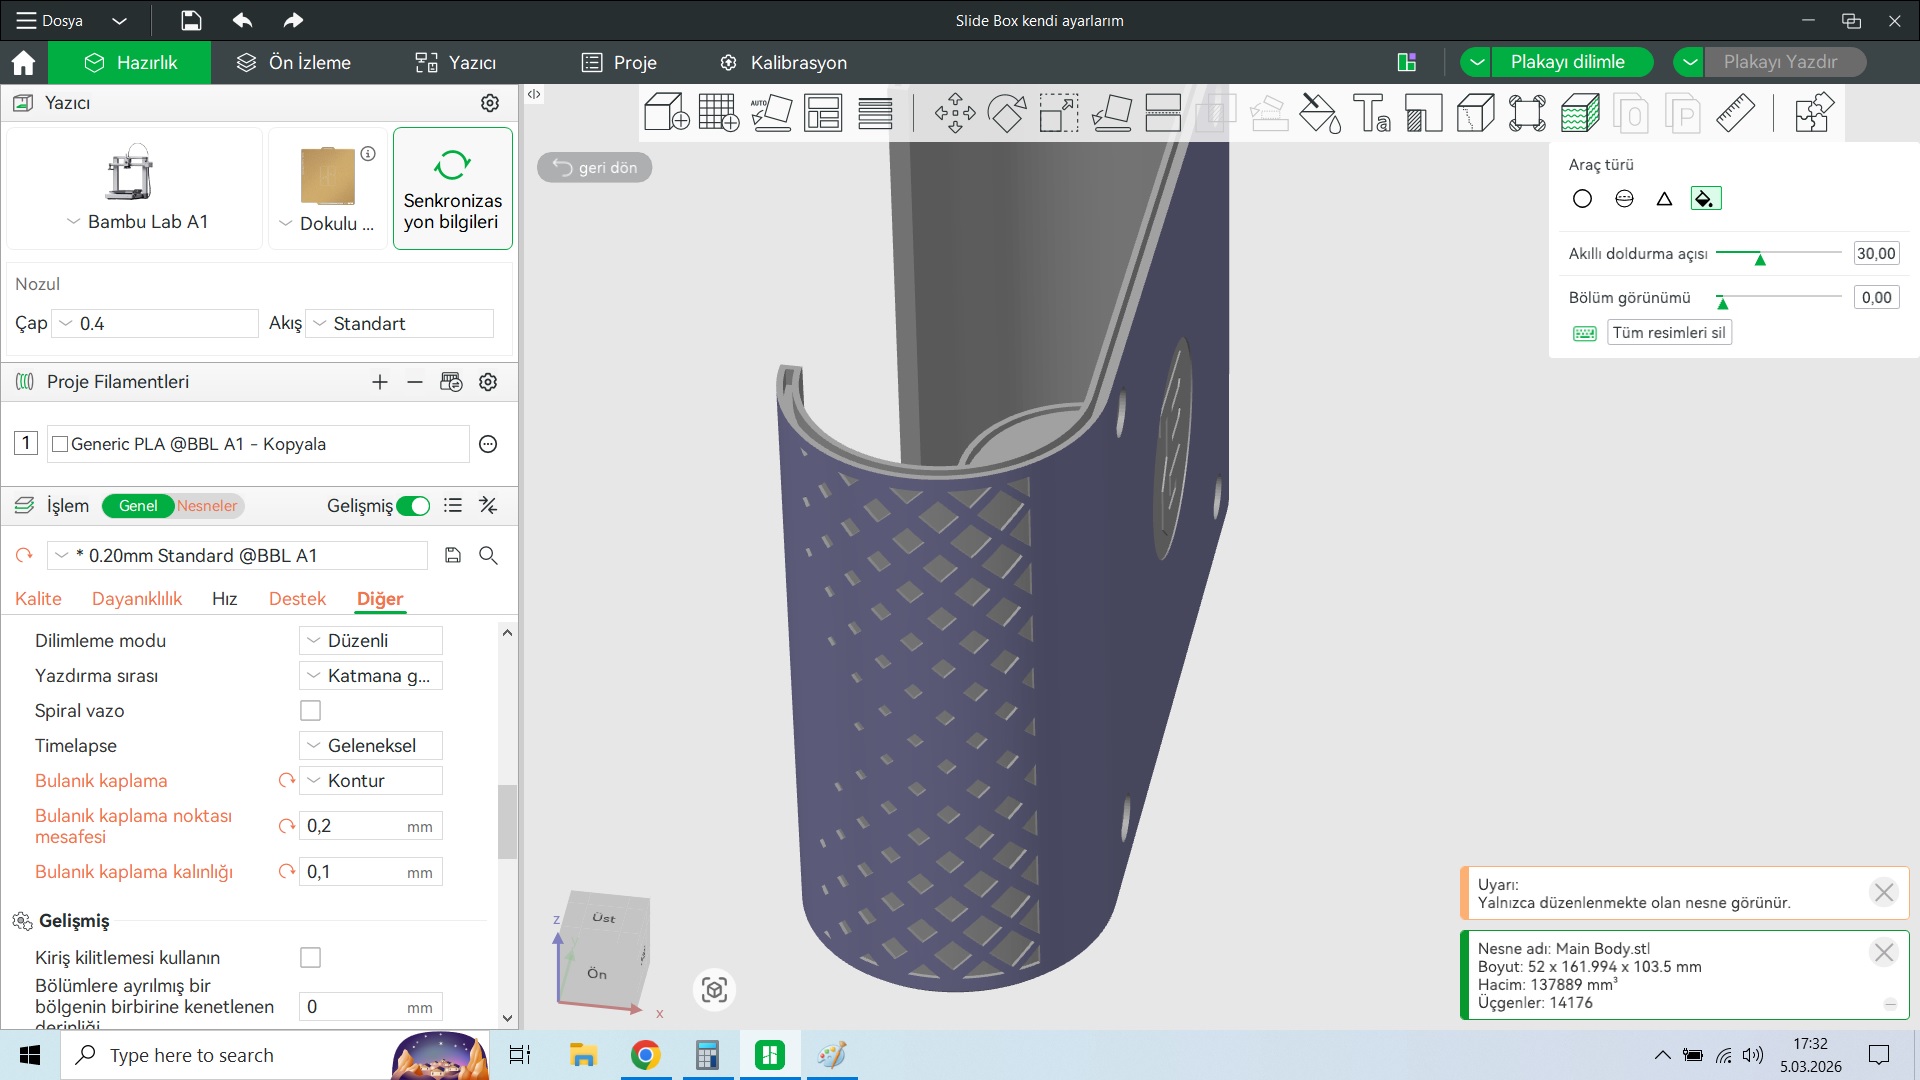Check Kiriş kilitlemesi kullanın option
1920x1080 pixels.
click(311, 958)
